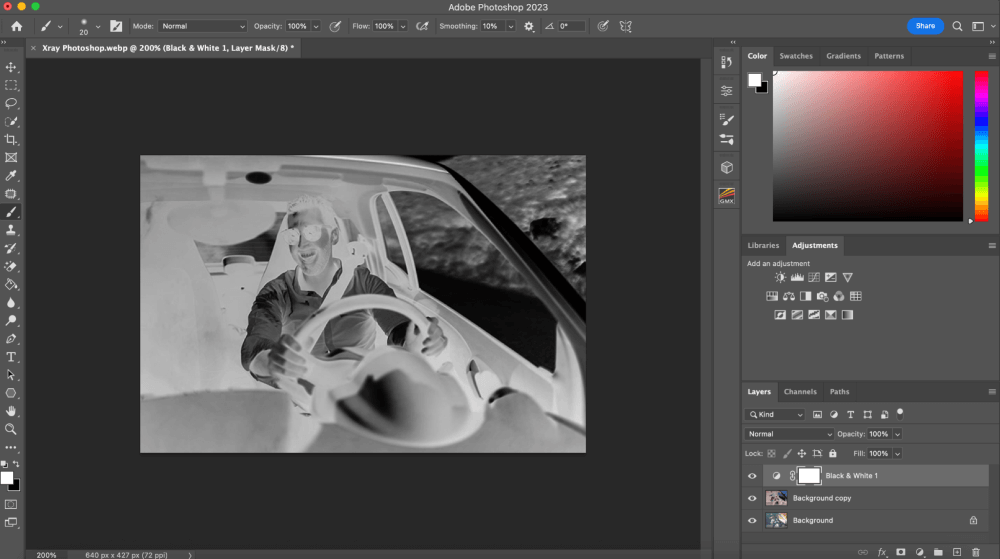The image size is (1000, 559).
Task: Click the add layer style fx icon
Action: click(x=882, y=551)
